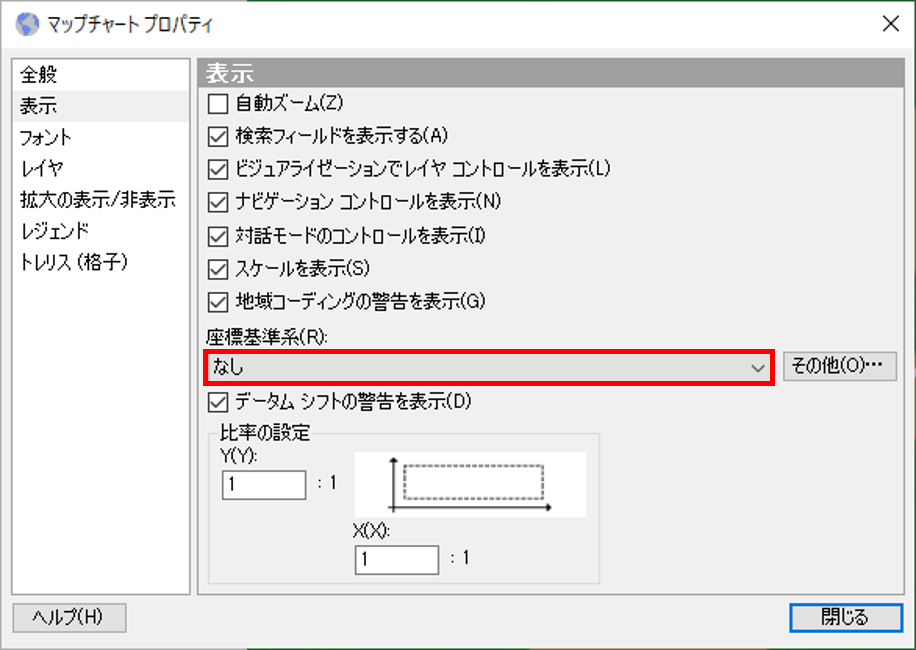Click the その他(O)... button
Image resolution: width=916 pixels, height=650 pixels.
(x=839, y=366)
